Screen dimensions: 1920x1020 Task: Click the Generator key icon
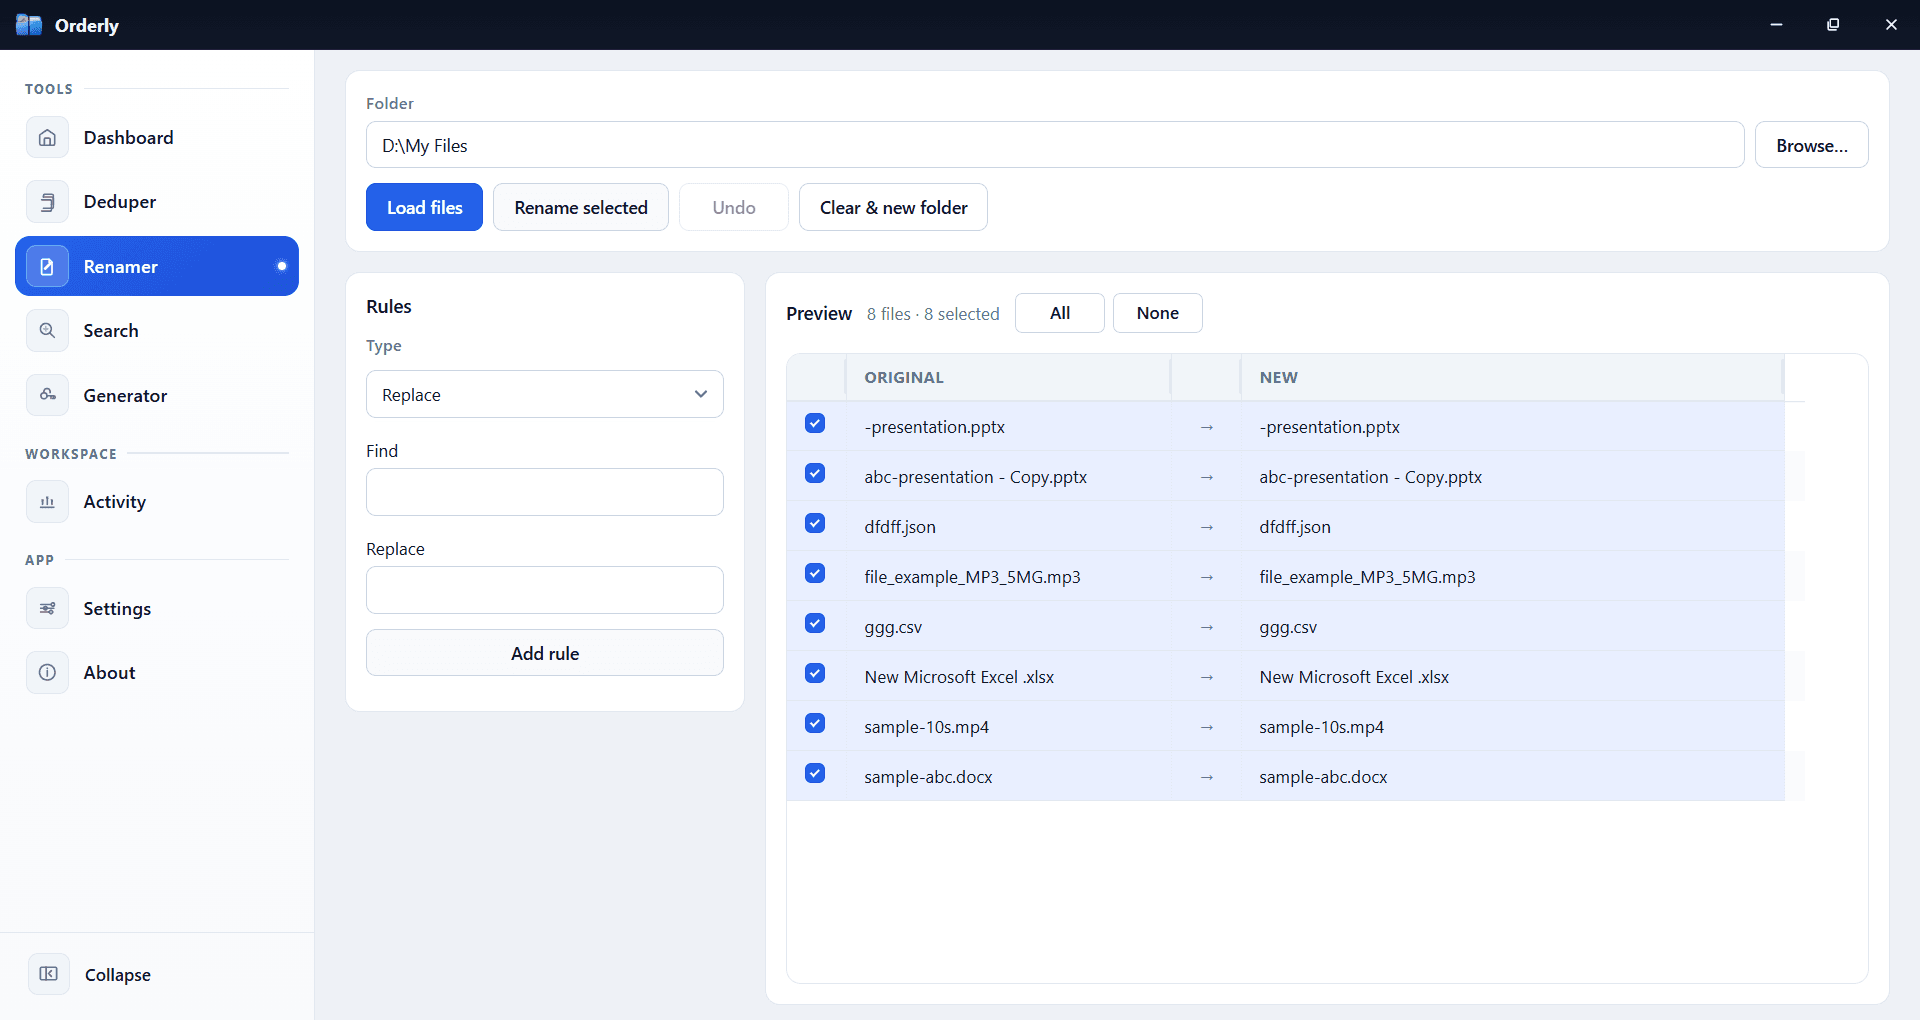(47, 395)
